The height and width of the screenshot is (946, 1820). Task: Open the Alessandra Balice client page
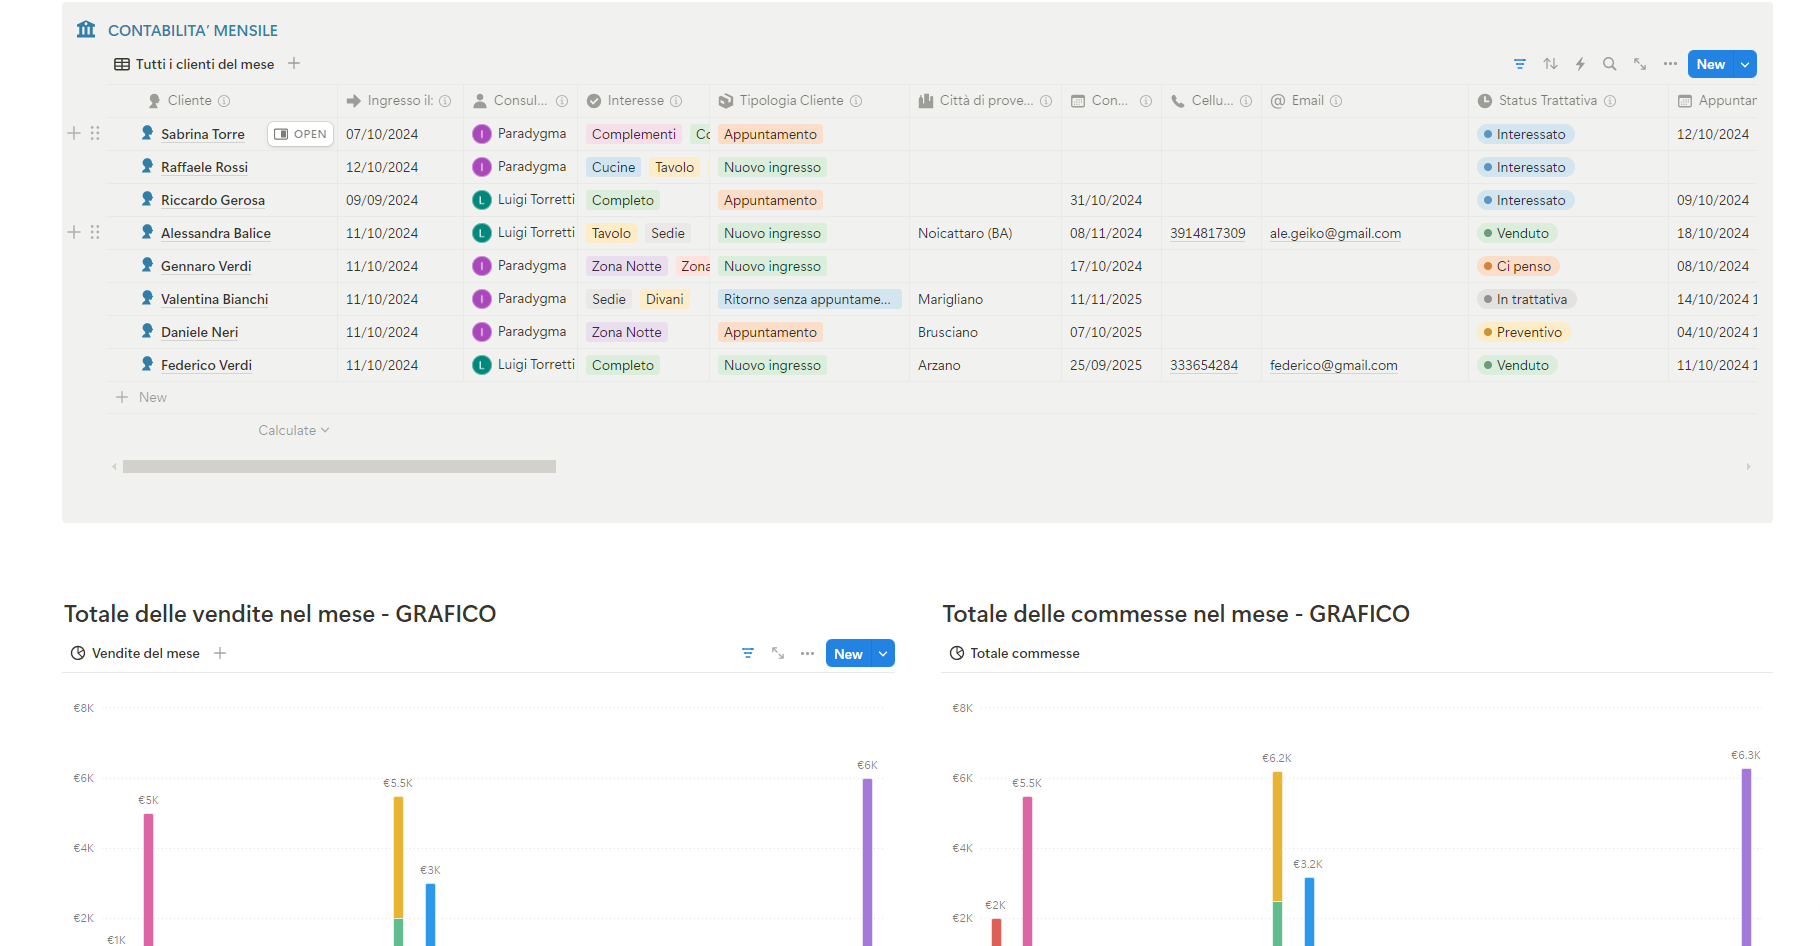[216, 233]
